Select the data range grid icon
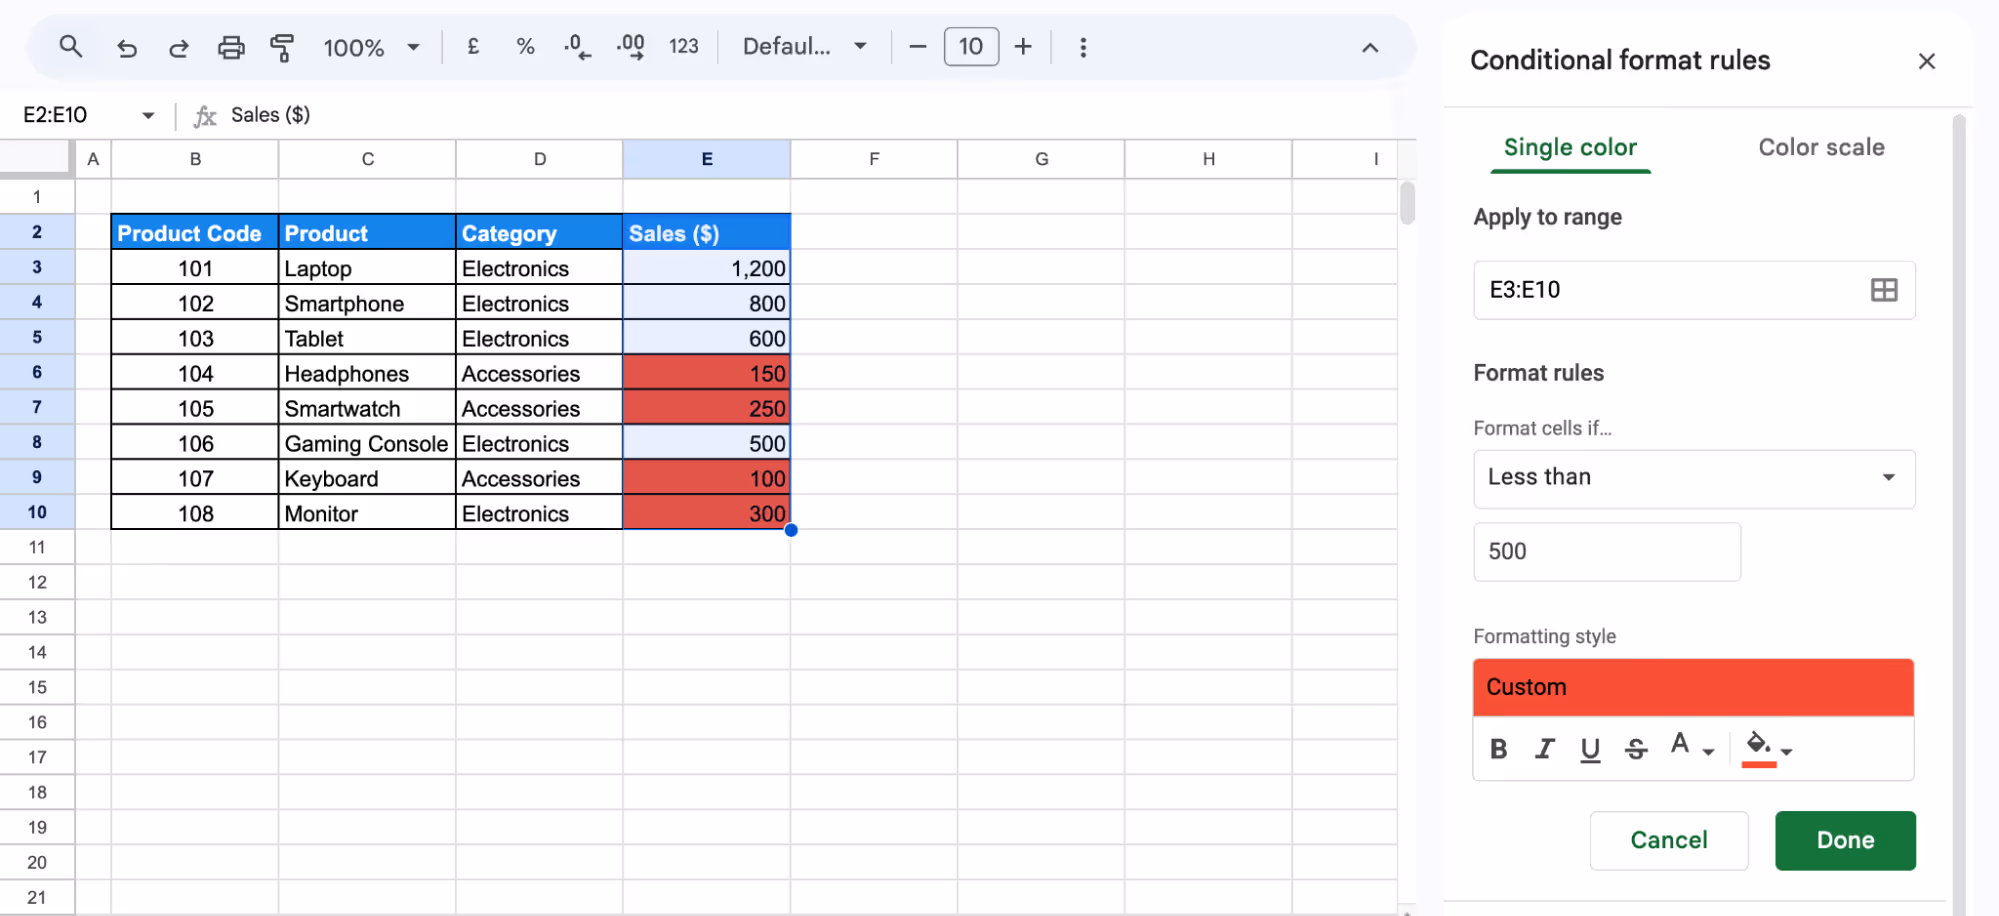This screenshot has height=916, width=1999. pos(1884,290)
